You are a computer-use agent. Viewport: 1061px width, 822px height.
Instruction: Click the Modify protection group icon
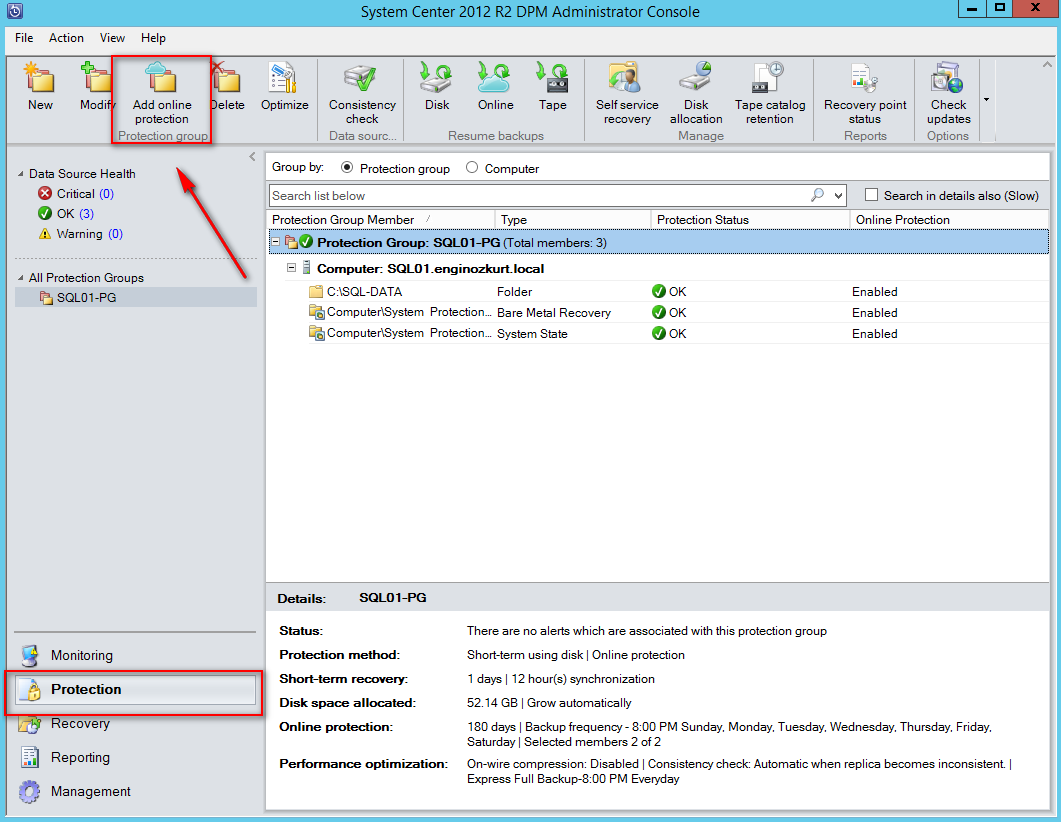pos(96,78)
